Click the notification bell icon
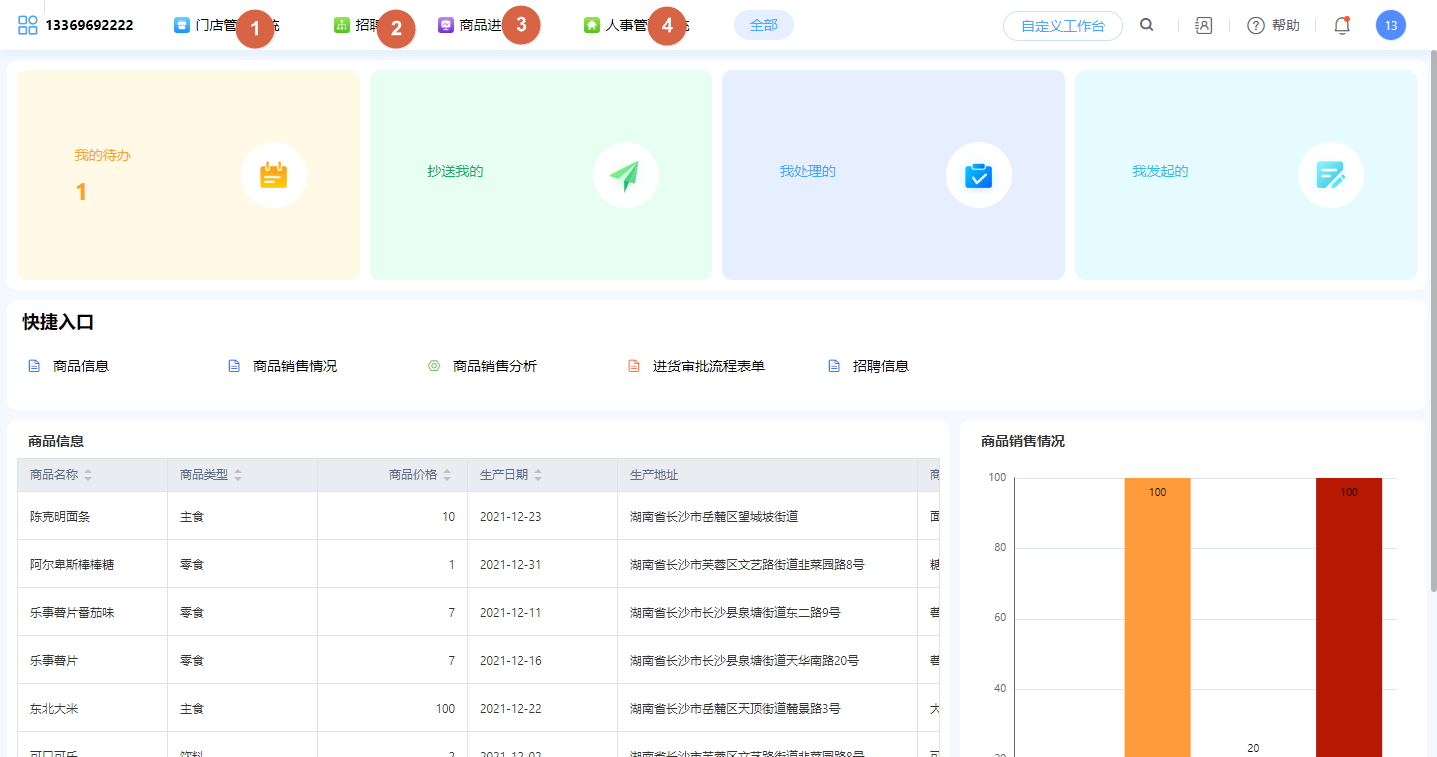Viewport: 1437px width, 757px height. point(1342,26)
